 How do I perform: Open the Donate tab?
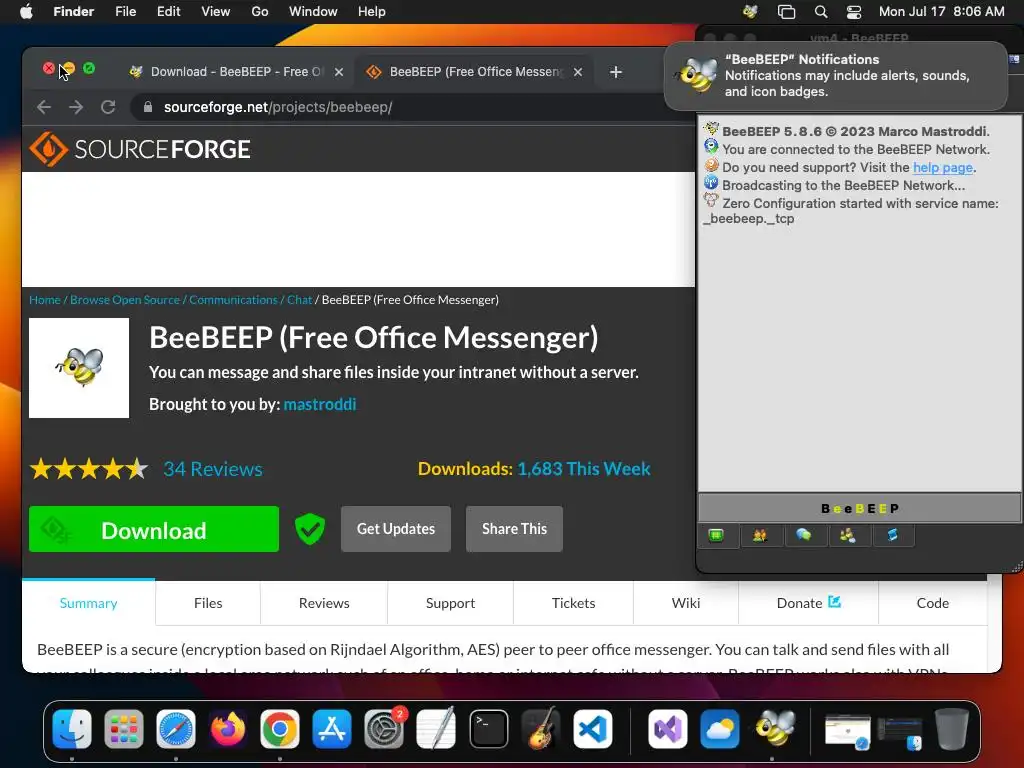(808, 603)
